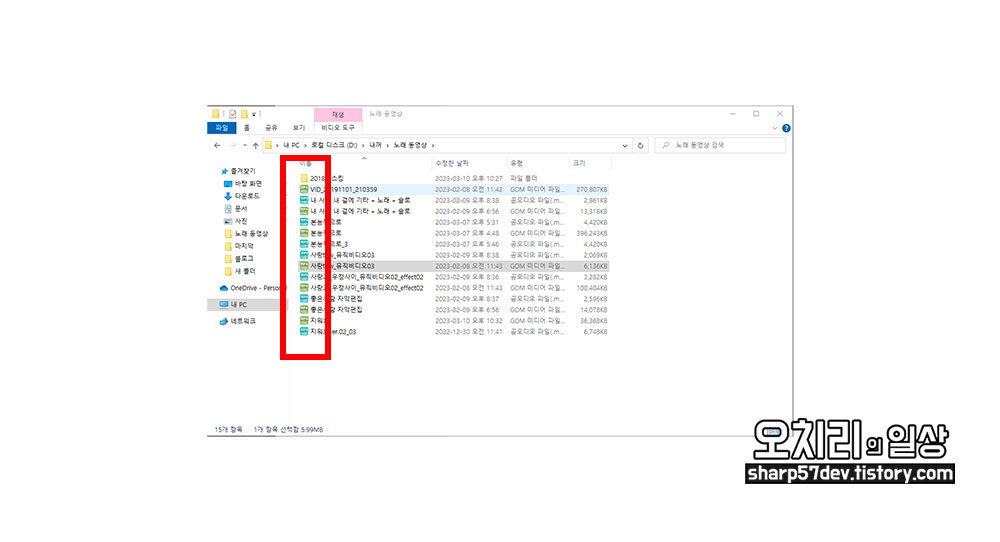This screenshot has width=1000, height=542.
Task: Open 문서 in the sidebar
Action: pos(240,209)
